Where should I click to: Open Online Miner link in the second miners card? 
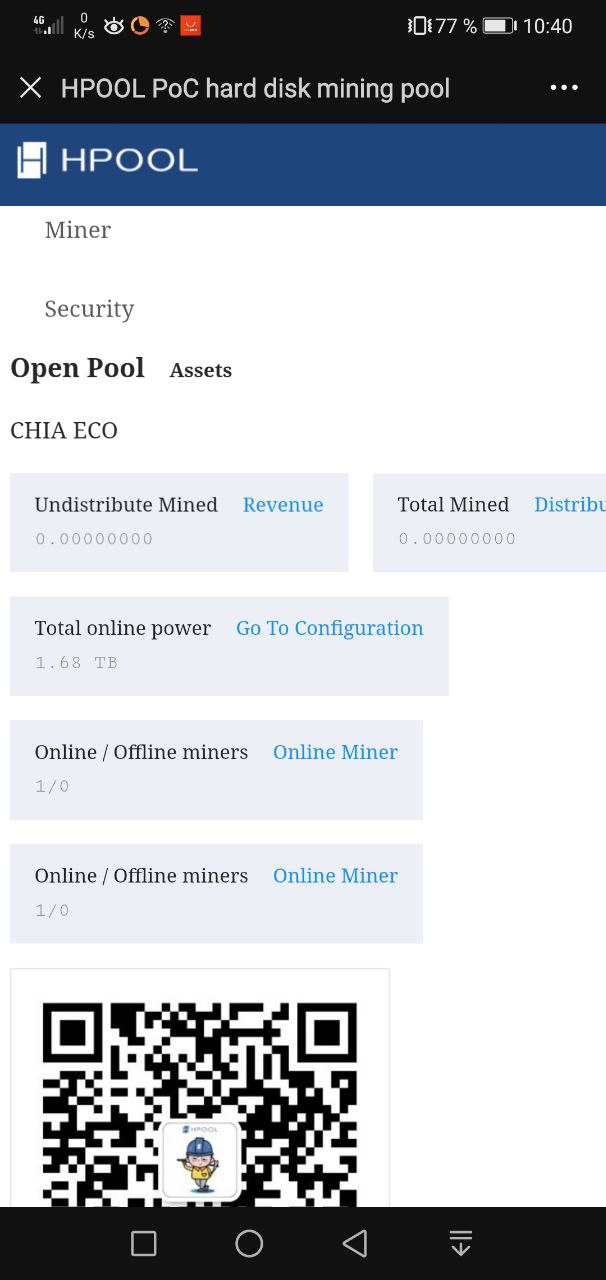point(335,876)
